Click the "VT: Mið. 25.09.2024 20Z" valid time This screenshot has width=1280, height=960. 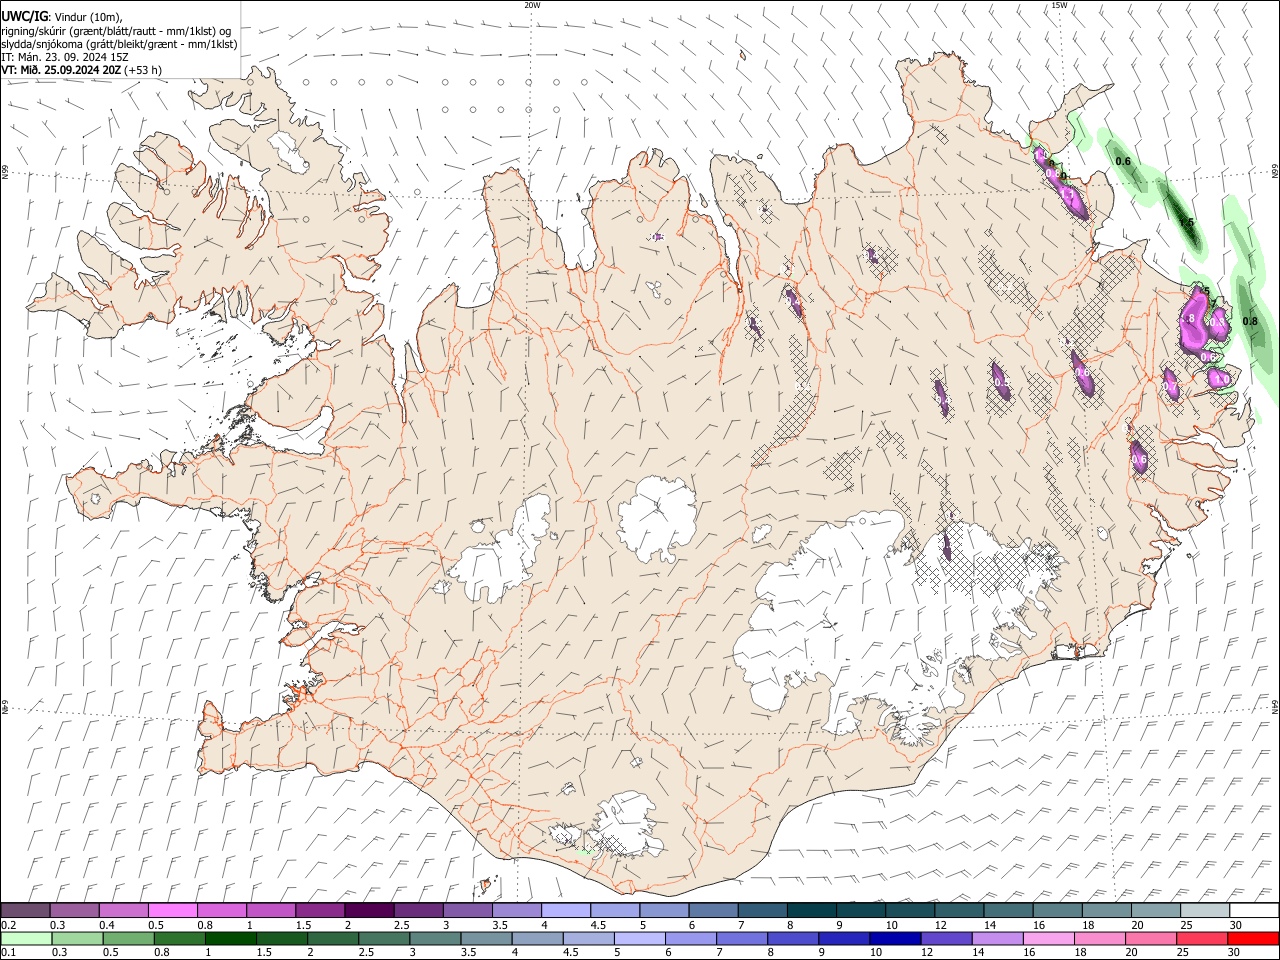pos(61,70)
